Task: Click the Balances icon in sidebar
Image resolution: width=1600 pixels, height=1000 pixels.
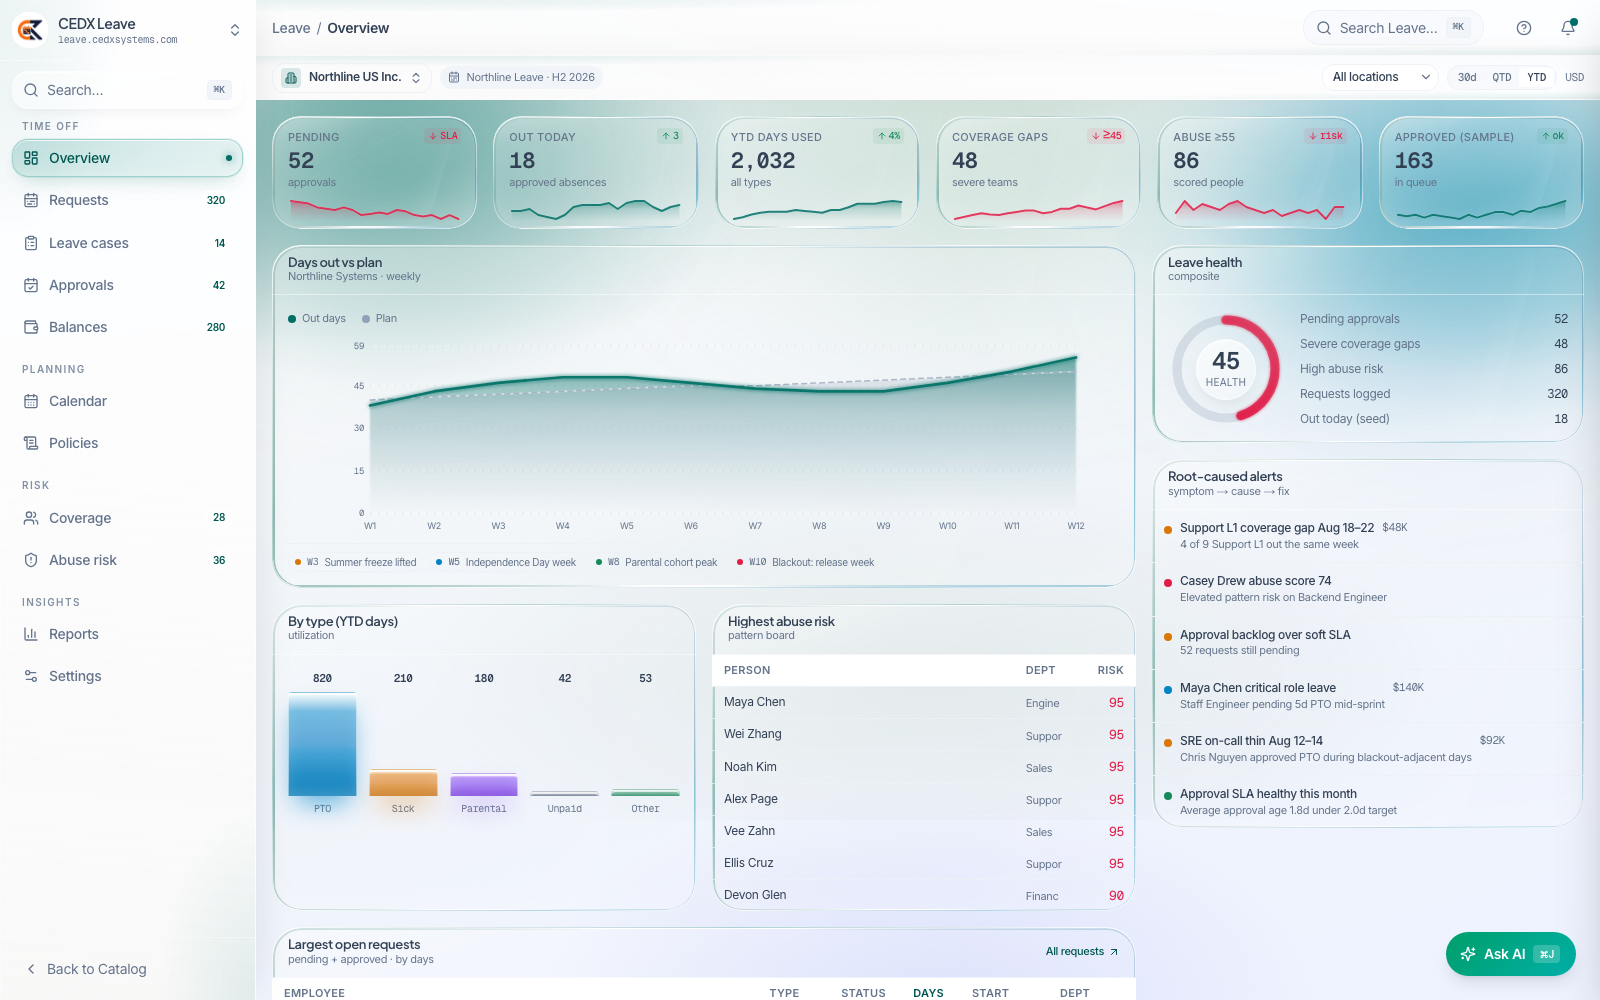Action: click(x=31, y=327)
